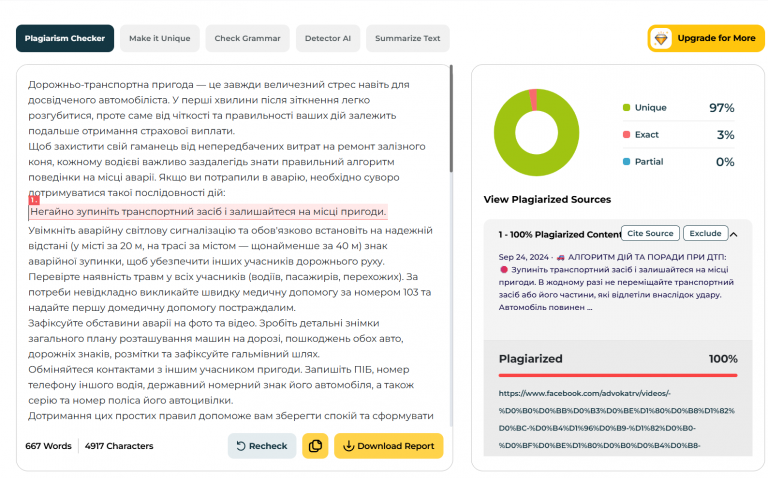Open the Summarize Text tab
The height and width of the screenshot is (478, 768).
(x=408, y=38)
